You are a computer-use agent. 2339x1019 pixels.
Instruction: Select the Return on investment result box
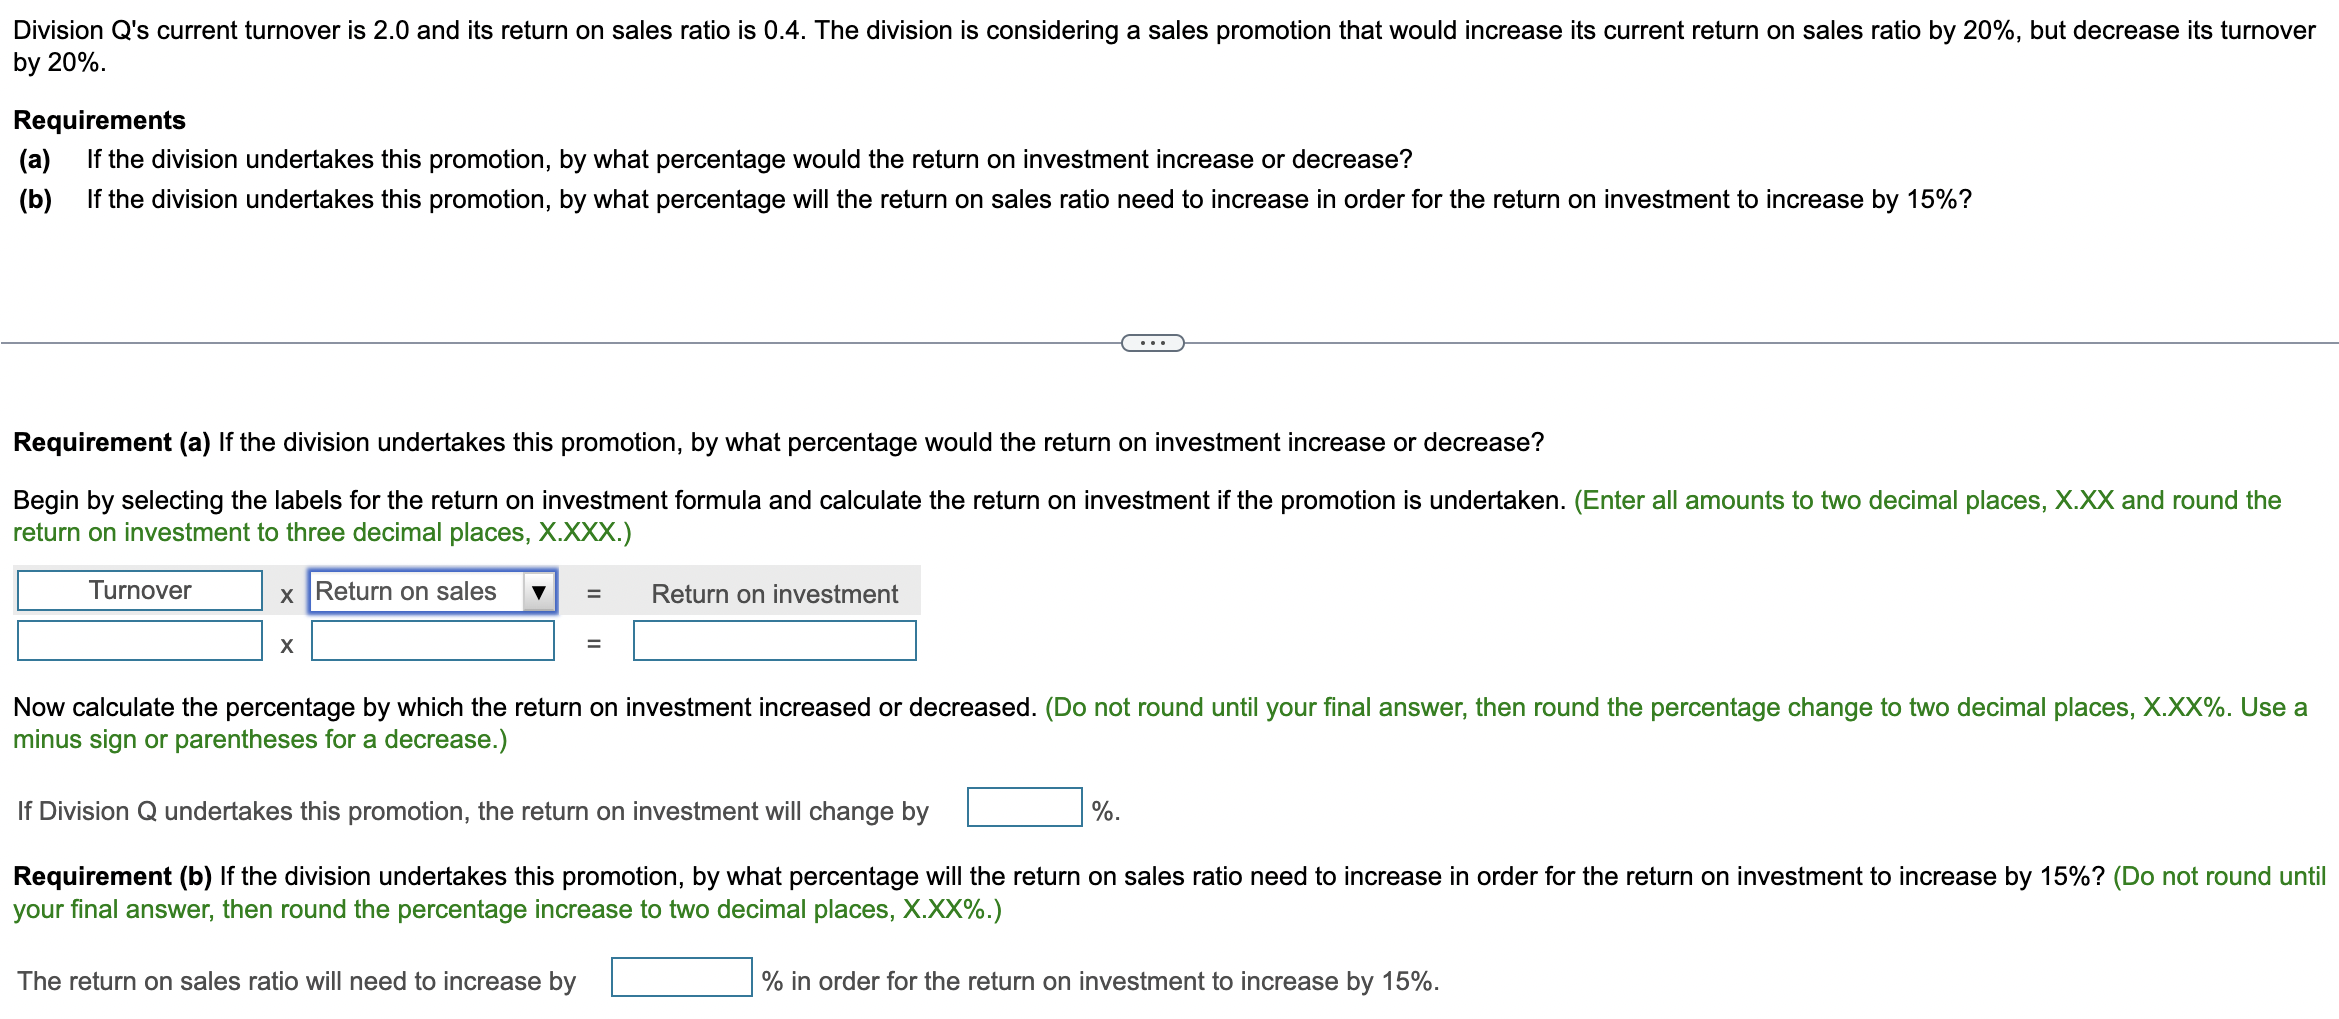pyautogui.click(x=773, y=641)
